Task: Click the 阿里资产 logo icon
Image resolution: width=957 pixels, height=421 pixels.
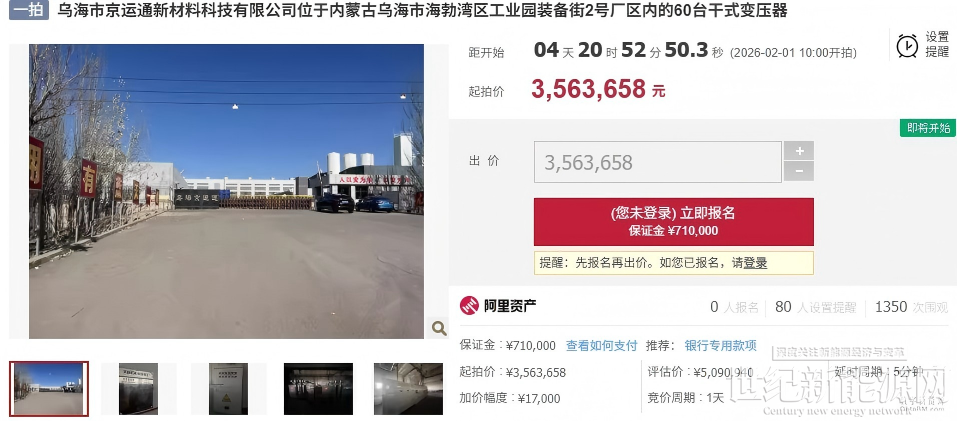Action: [469, 306]
